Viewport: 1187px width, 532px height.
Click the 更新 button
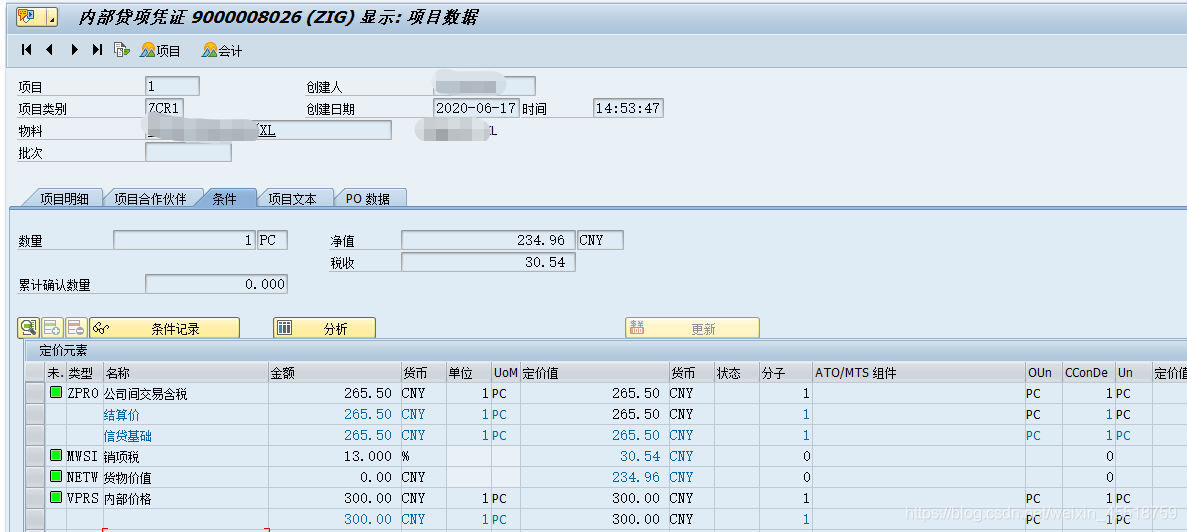click(692, 328)
